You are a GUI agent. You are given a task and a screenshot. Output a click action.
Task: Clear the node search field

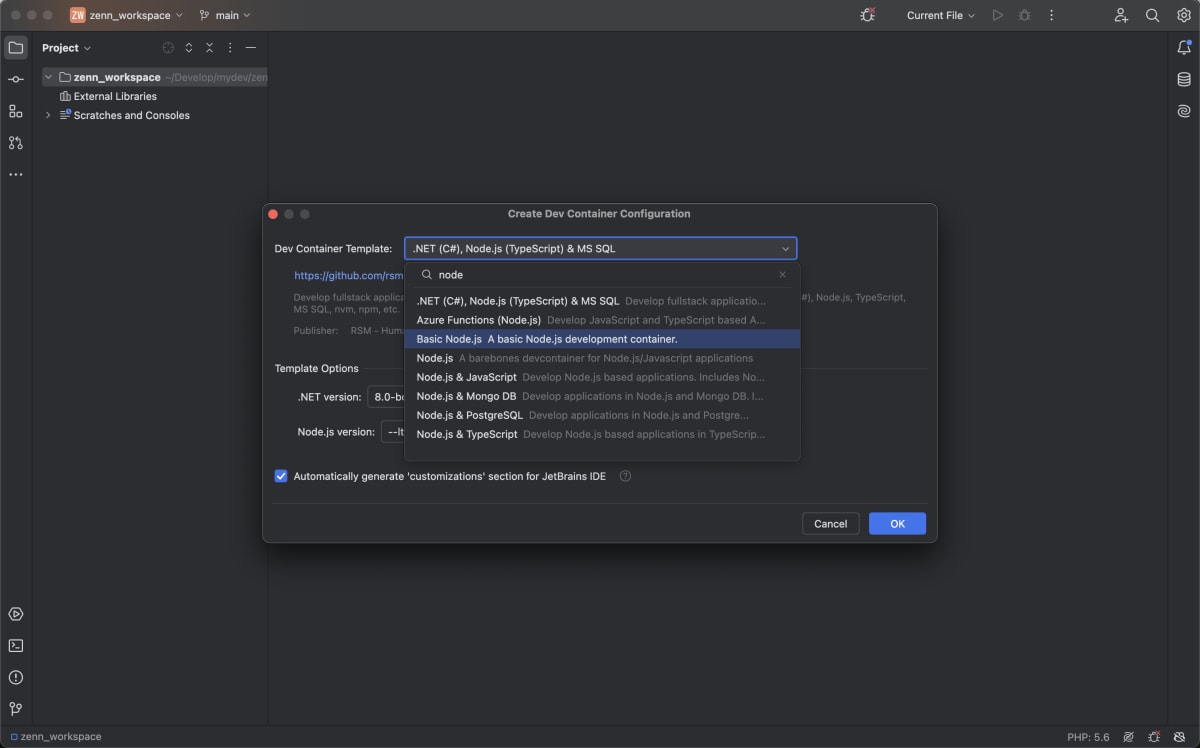pos(783,274)
